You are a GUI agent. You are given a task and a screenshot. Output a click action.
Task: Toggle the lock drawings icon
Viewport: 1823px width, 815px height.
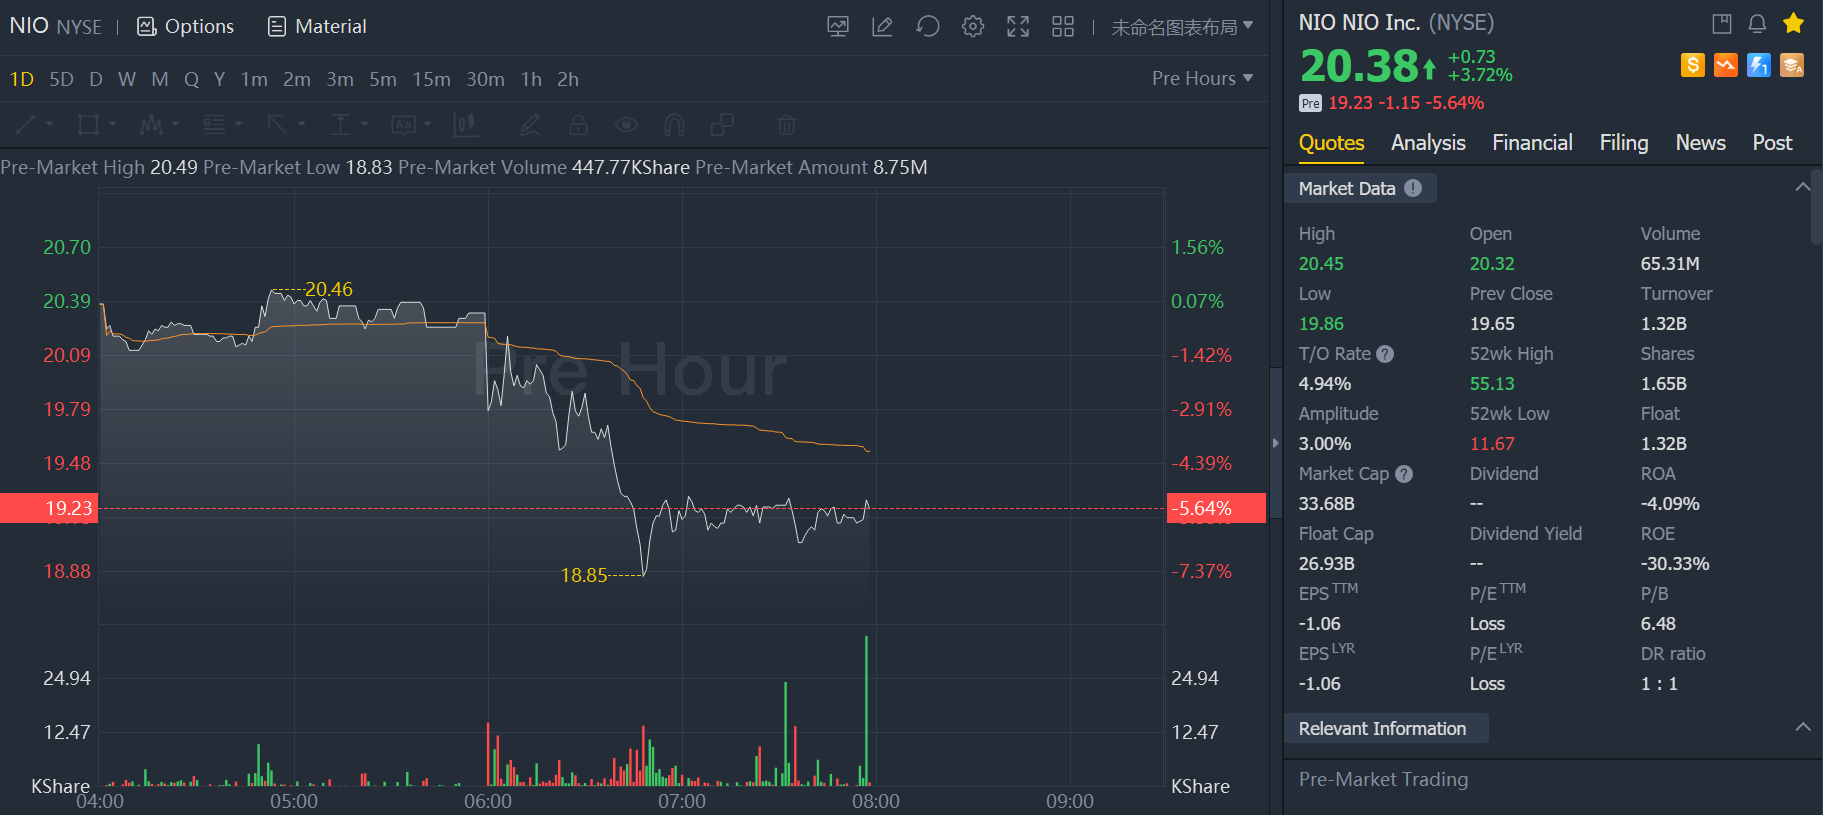578,124
